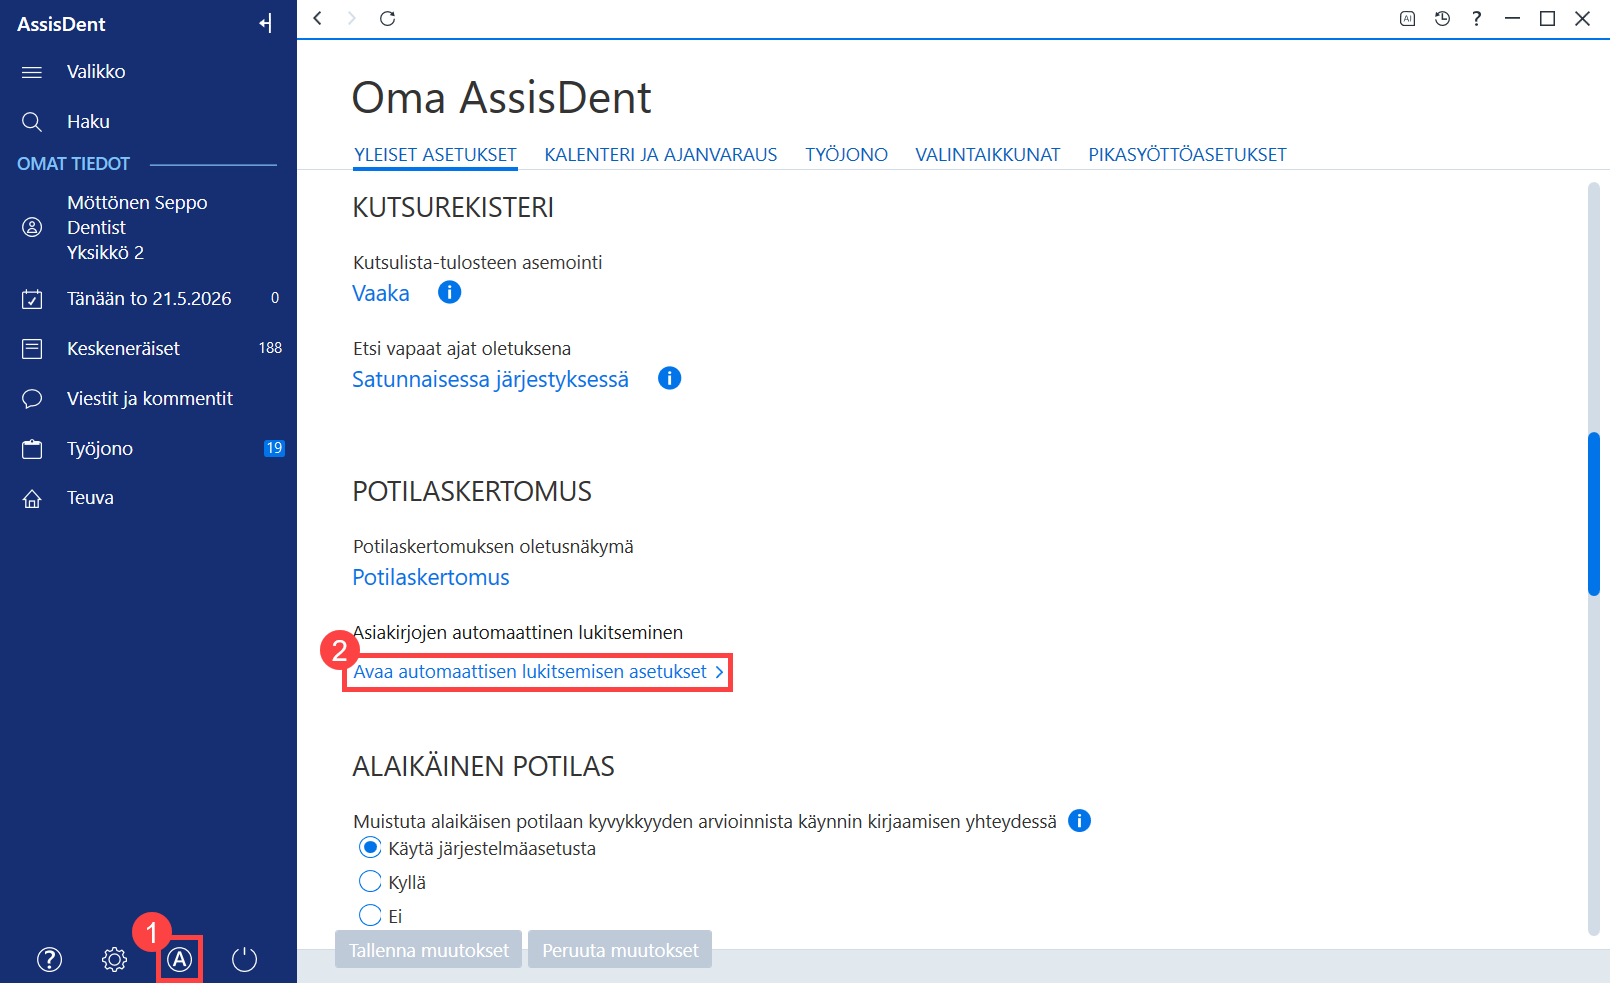This screenshot has width=1610, height=983.
Task: Open today's calendar icon Tänään
Action: (x=32, y=299)
